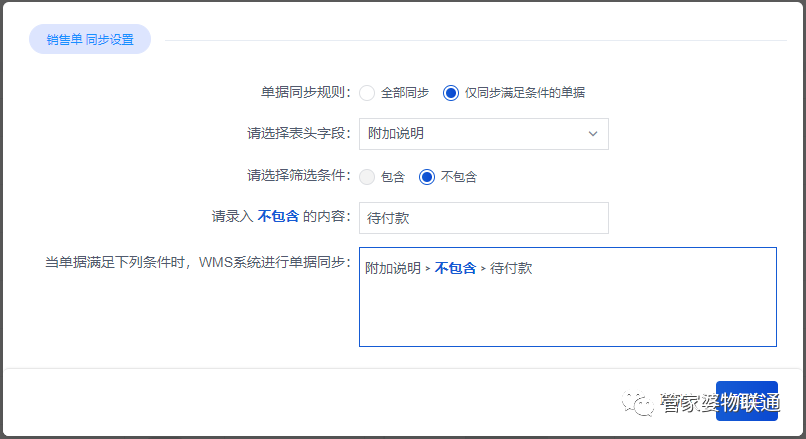This screenshot has height=439, width=806.
Task: Click second arrow separator before 待付款 in summary
Action: click(483, 269)
